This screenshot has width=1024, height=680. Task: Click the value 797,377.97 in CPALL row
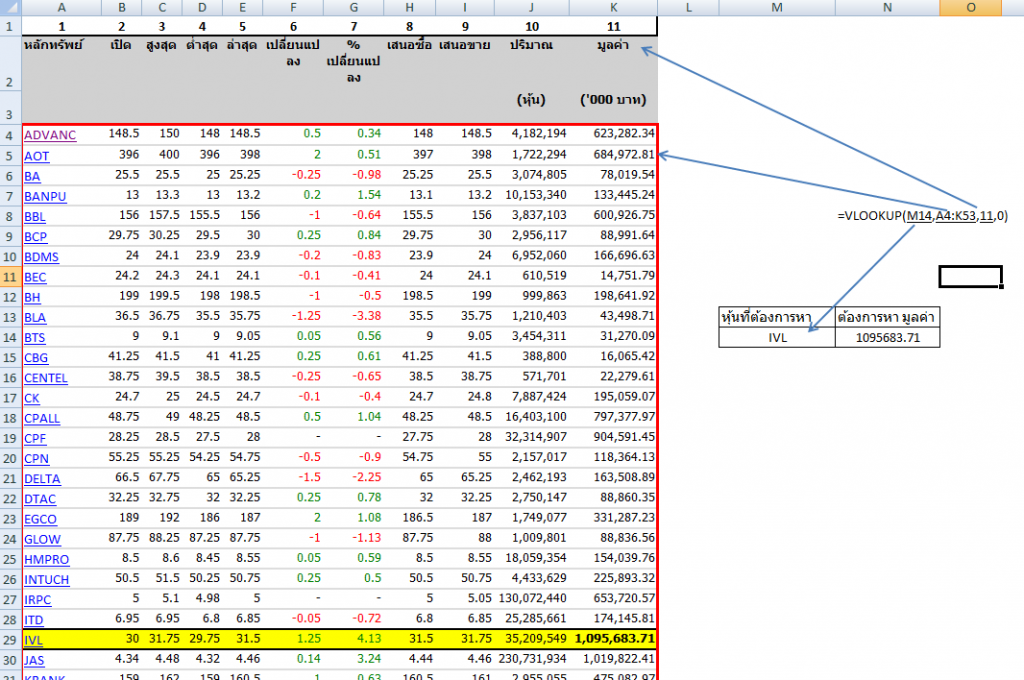[x=614, y=417]
